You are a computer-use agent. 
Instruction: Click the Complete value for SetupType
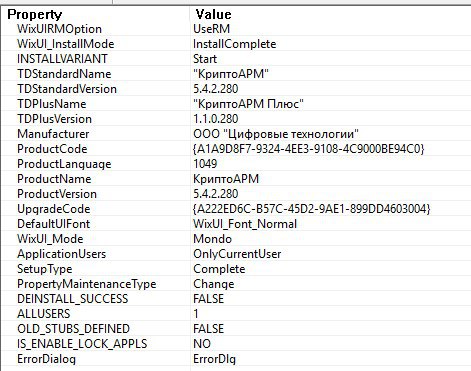[219, 269]
